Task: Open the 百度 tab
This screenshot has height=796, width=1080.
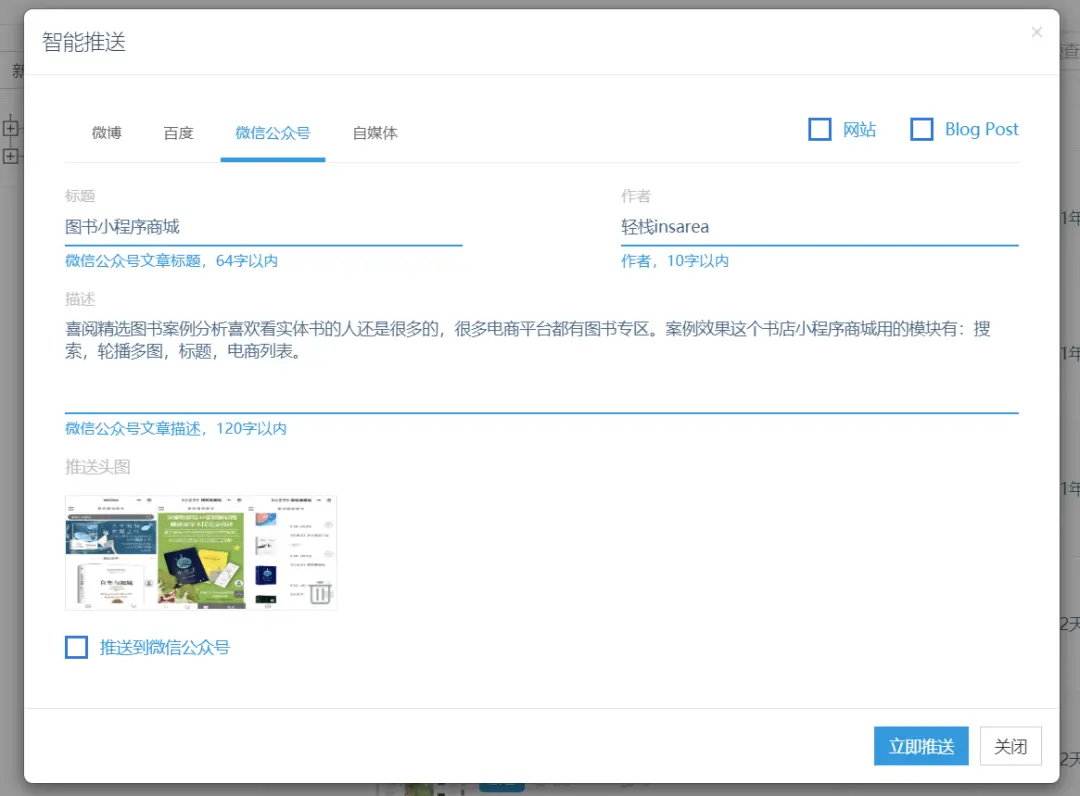Action: pyautogui.click(x=178, y=133)
